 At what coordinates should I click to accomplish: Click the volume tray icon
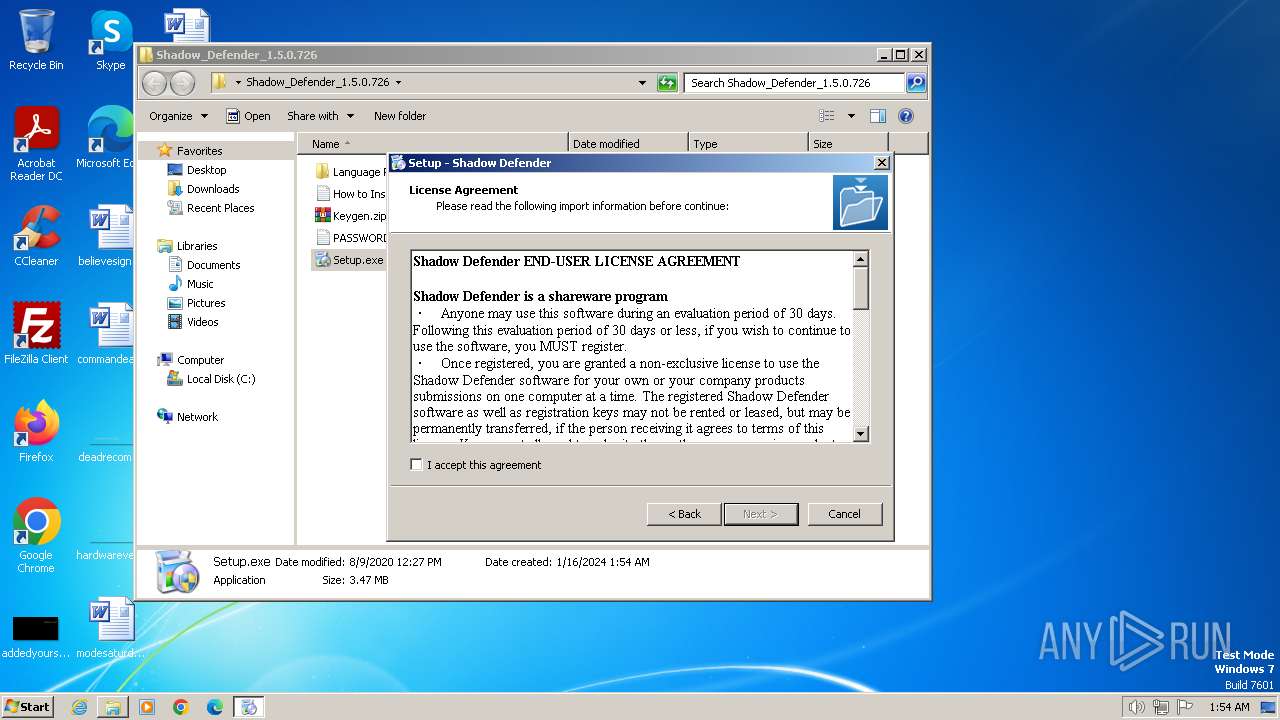(x=1136, y=707)
